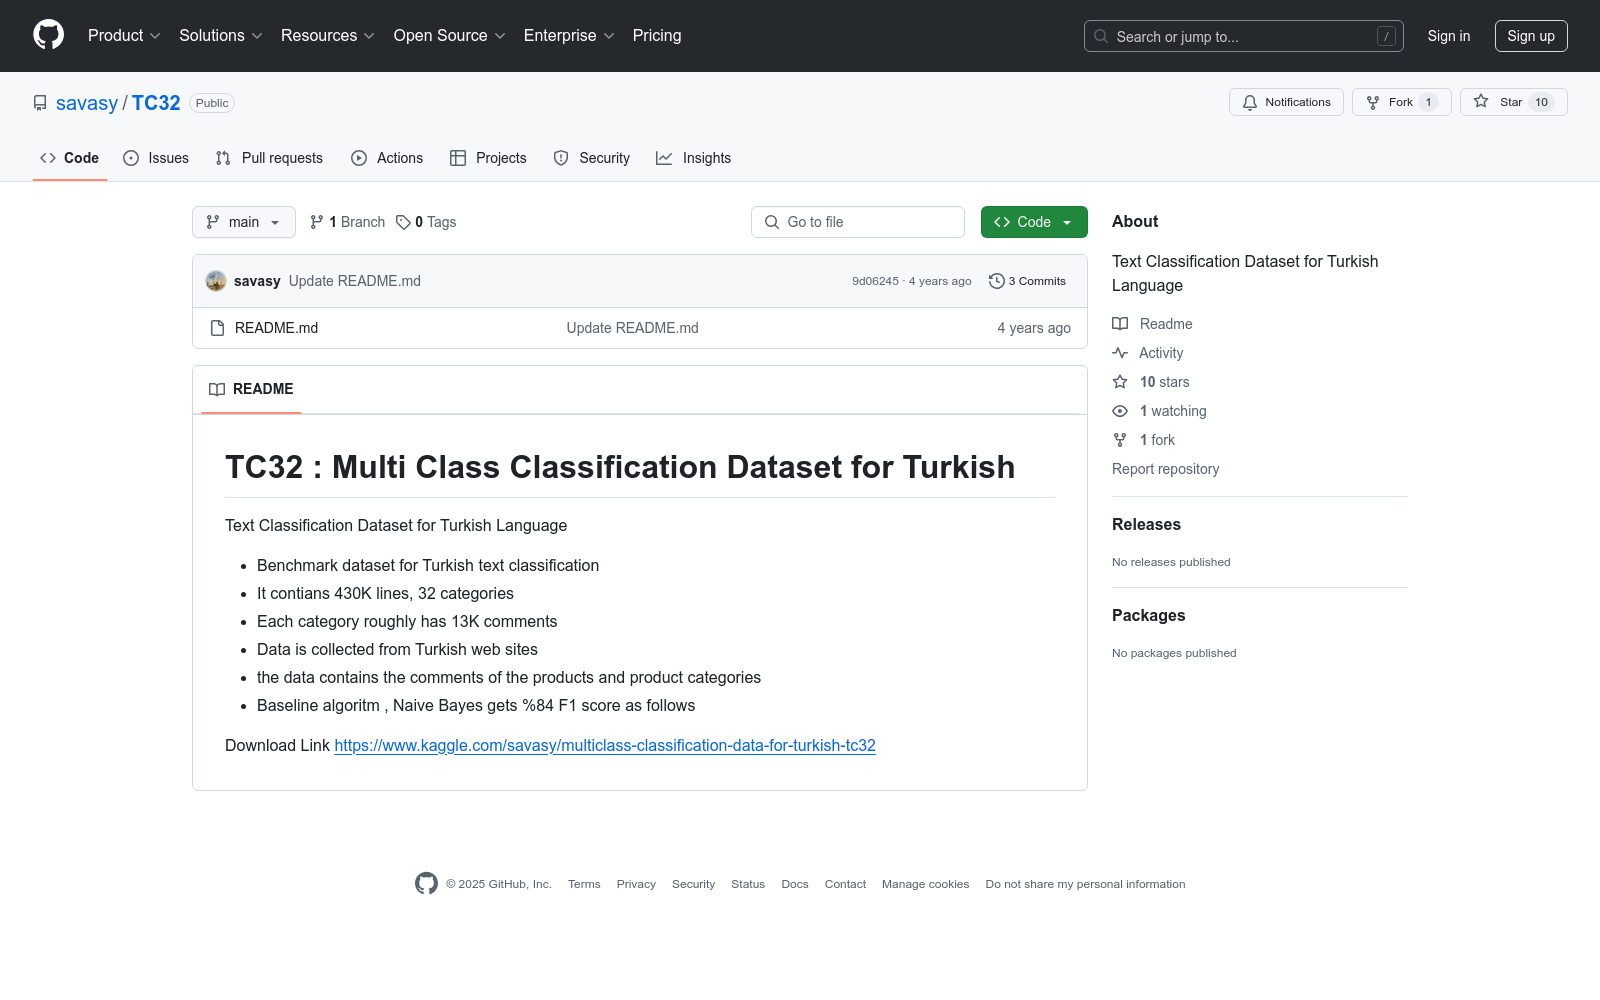Expand the Open Source menu
1600x1000 pixels.
click(x=450, y=35)
